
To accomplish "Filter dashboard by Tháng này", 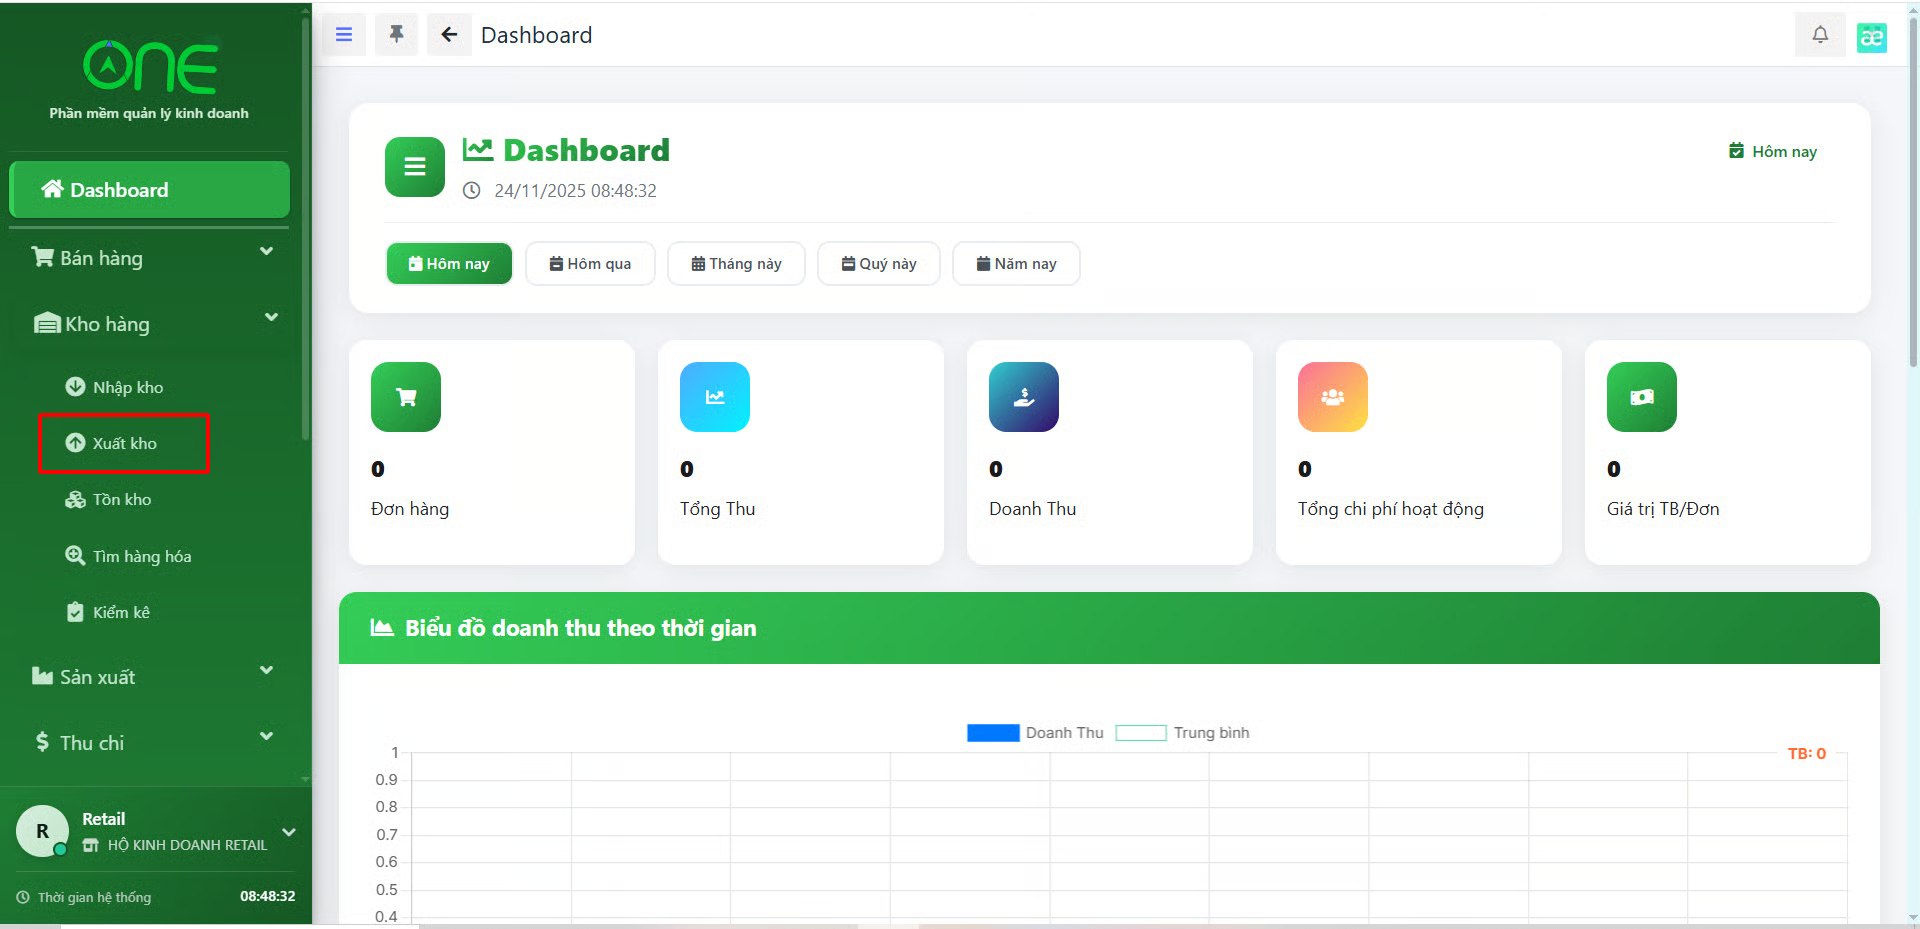I will 736,264.
